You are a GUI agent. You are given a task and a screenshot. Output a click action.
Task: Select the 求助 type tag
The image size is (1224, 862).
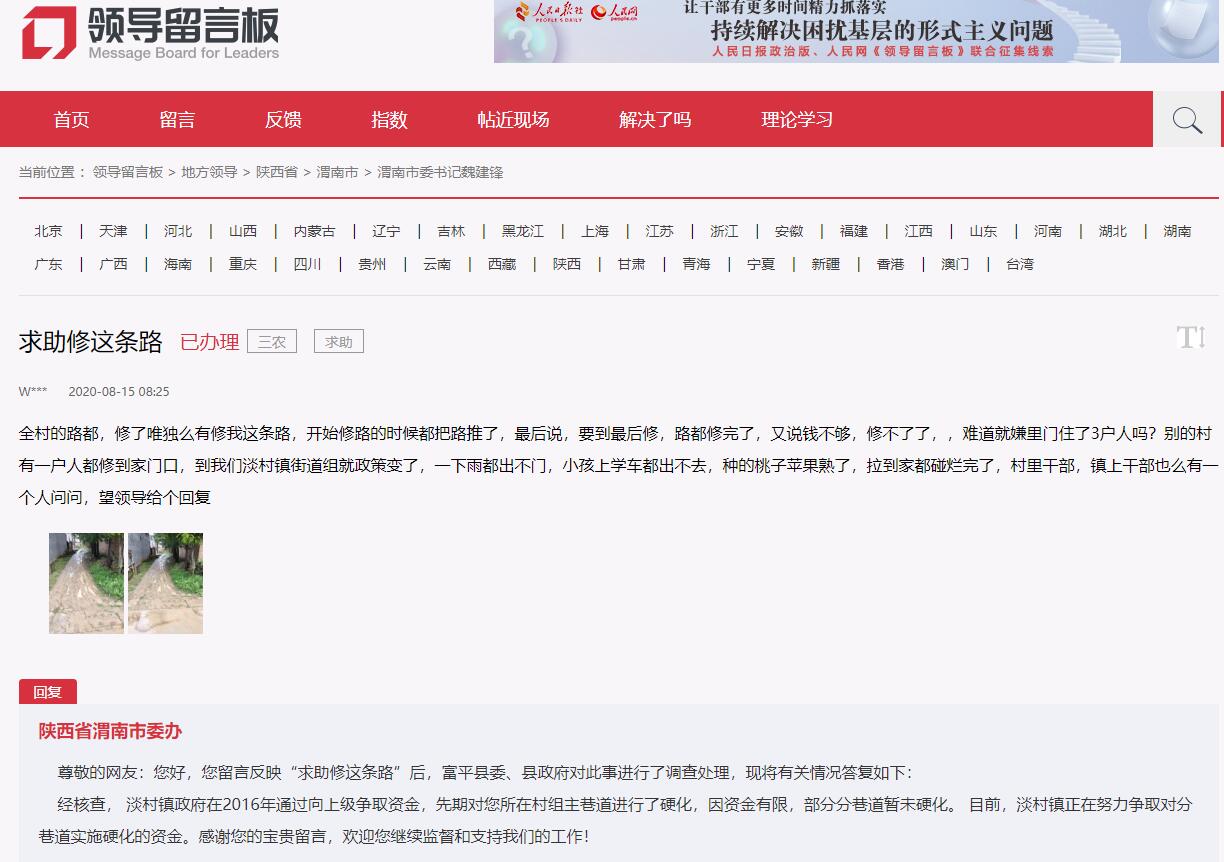pyautogui.click(x=339, y=342)
